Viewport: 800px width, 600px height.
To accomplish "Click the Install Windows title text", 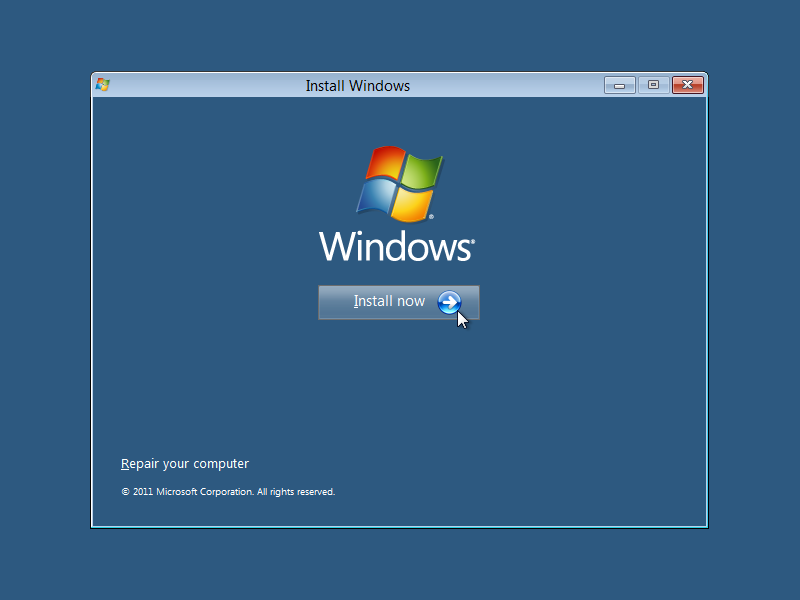I will [x=358, y=86].
